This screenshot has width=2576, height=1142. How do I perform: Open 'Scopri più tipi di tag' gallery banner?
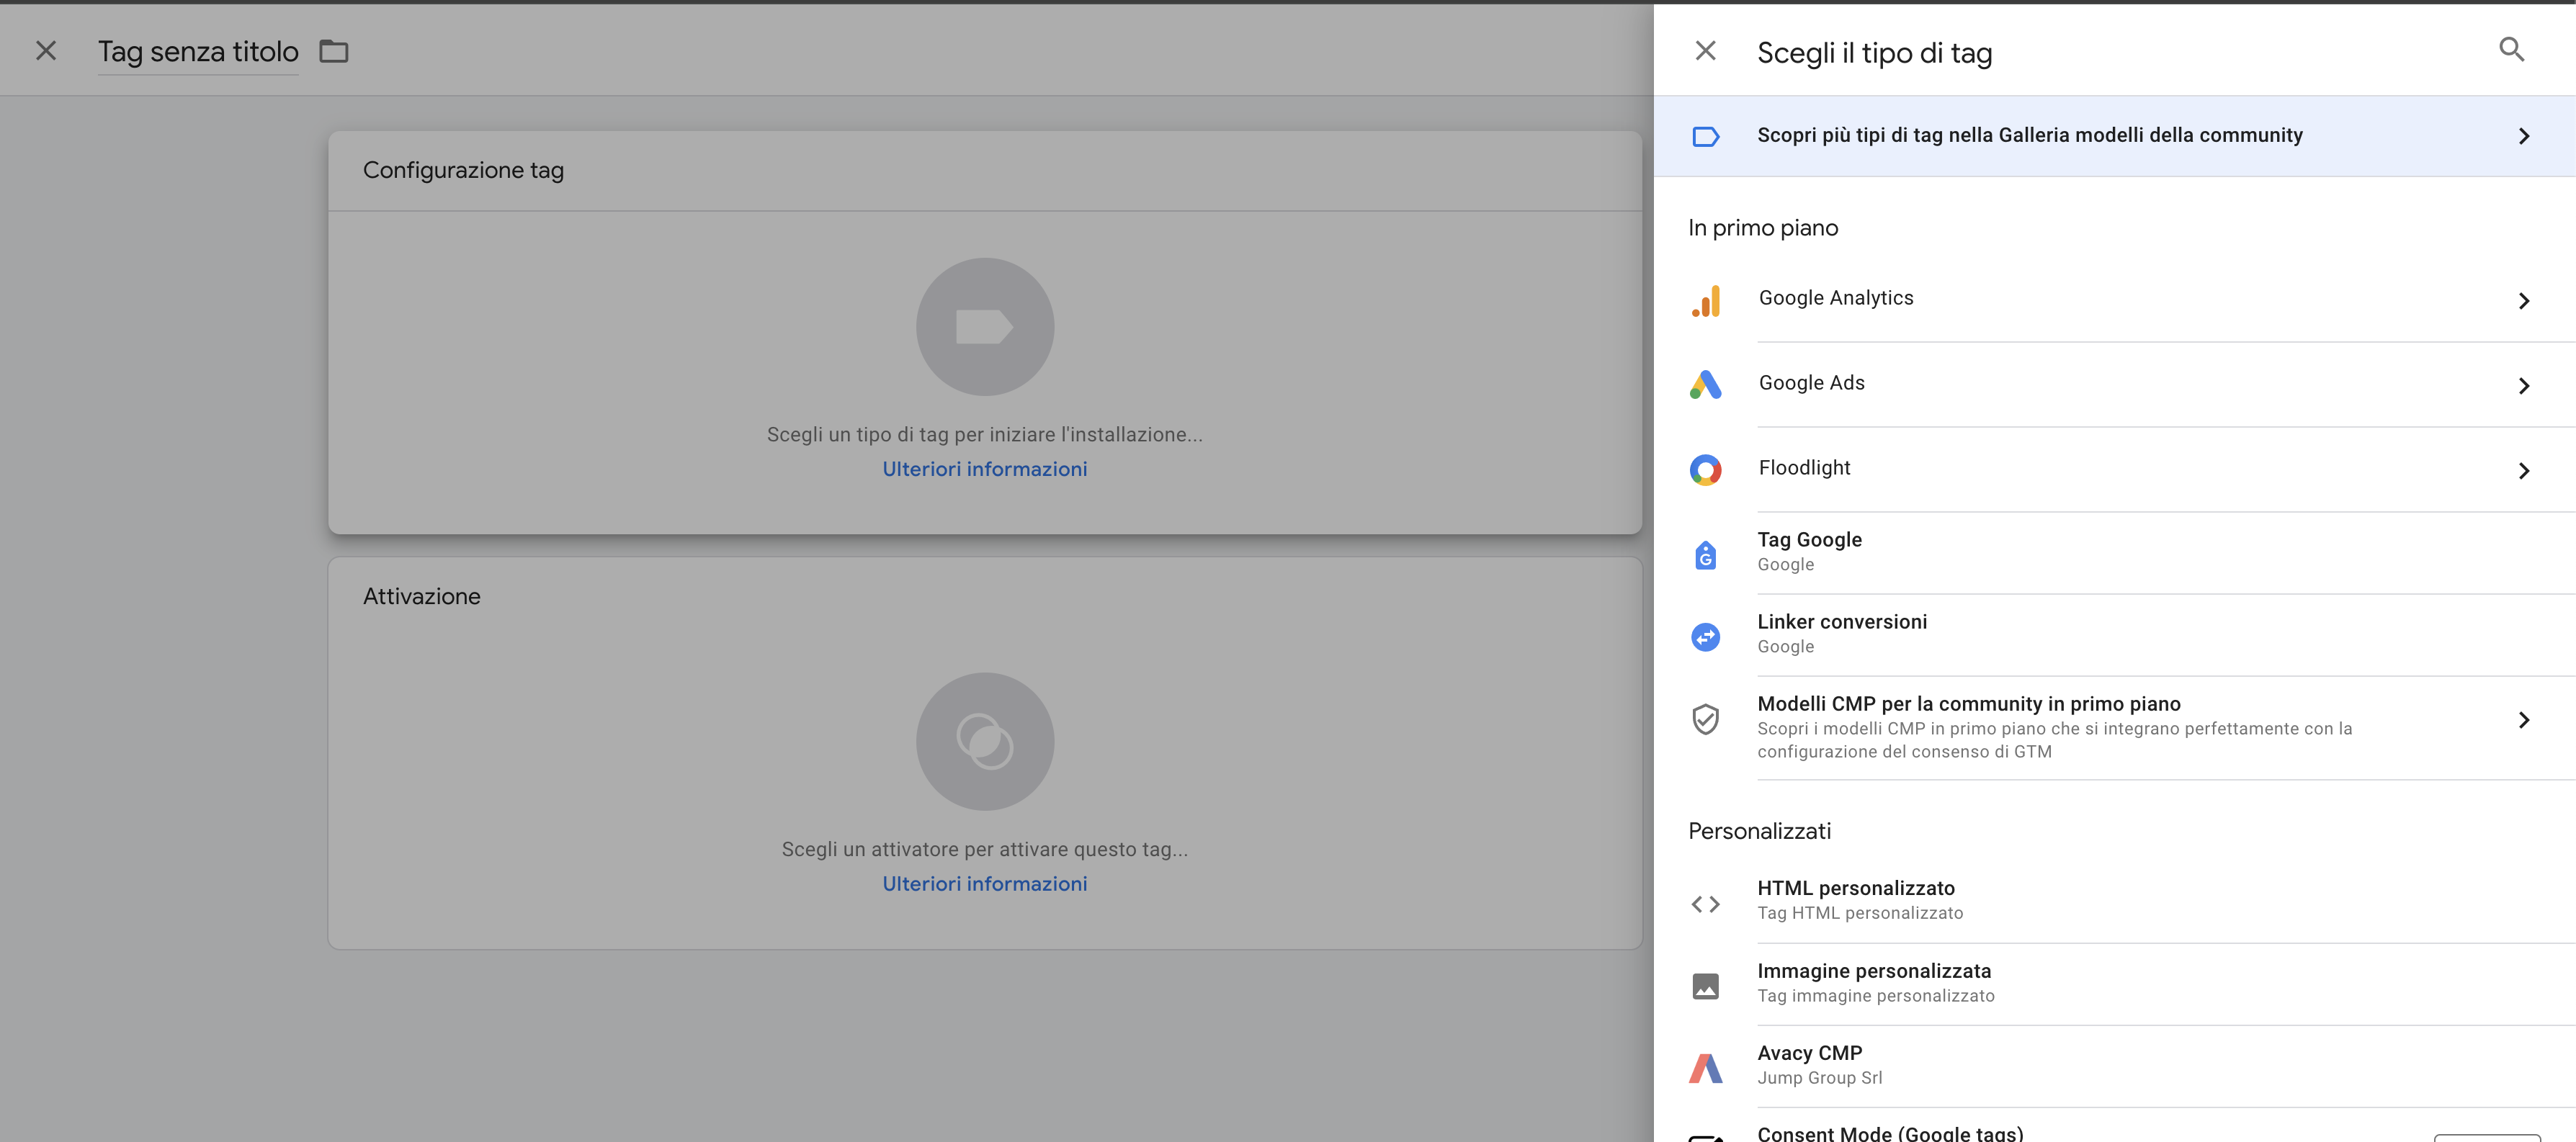[2114, 136]
